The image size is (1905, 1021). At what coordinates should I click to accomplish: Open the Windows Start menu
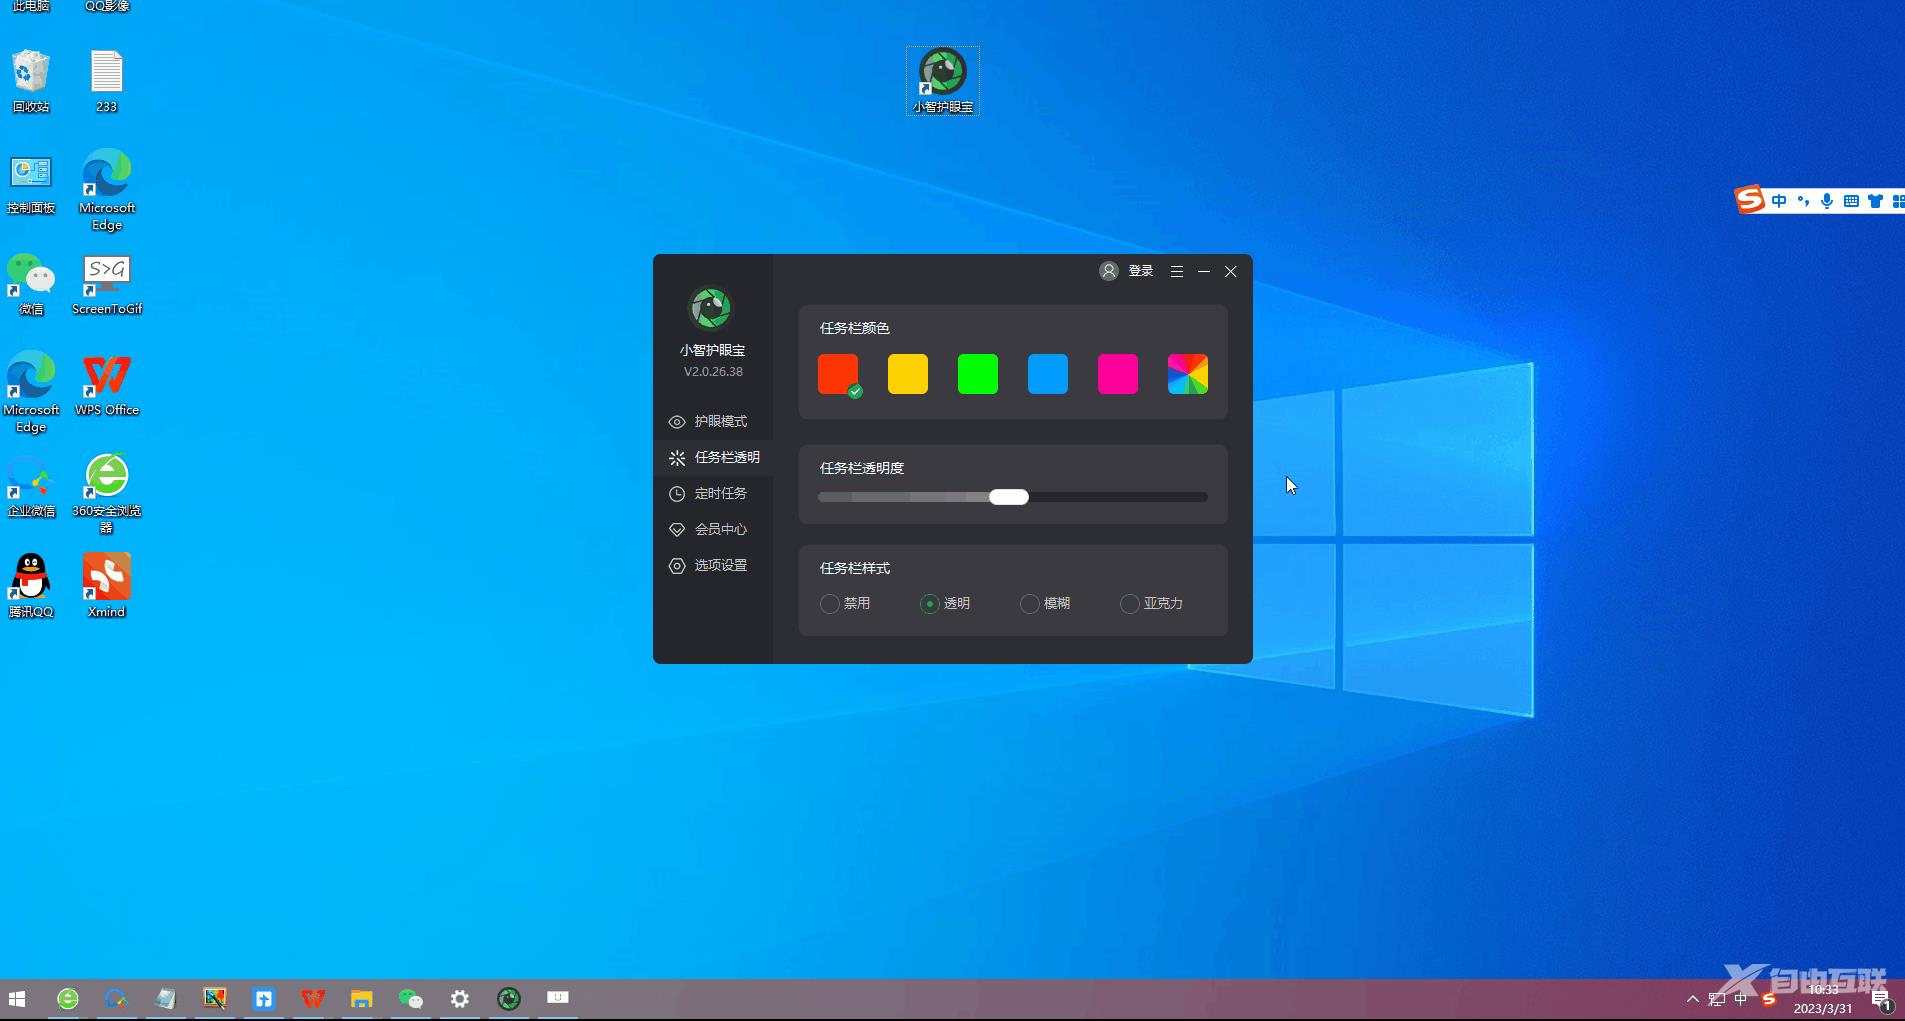(17, 999)
